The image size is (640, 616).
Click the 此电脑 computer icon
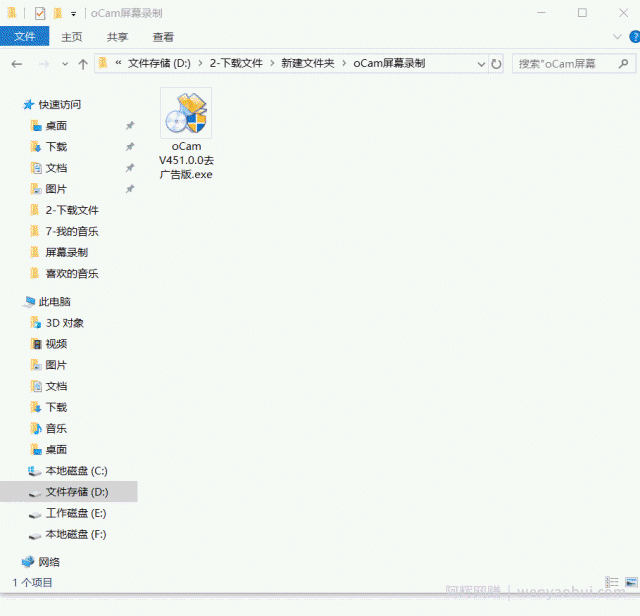coord(29,302)
